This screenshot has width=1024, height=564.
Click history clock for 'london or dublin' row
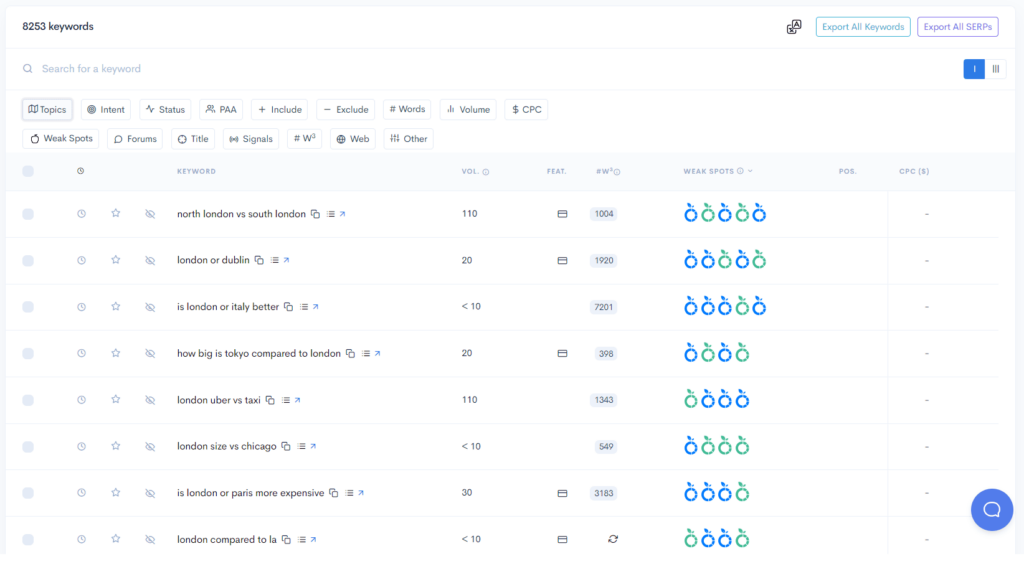click(x=82, y=260)
